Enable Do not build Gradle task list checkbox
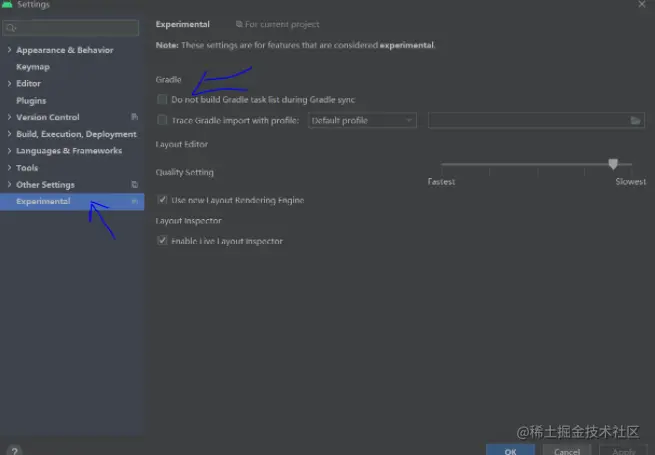Screen dimensions: 655x455 click(x=162, y=99)
